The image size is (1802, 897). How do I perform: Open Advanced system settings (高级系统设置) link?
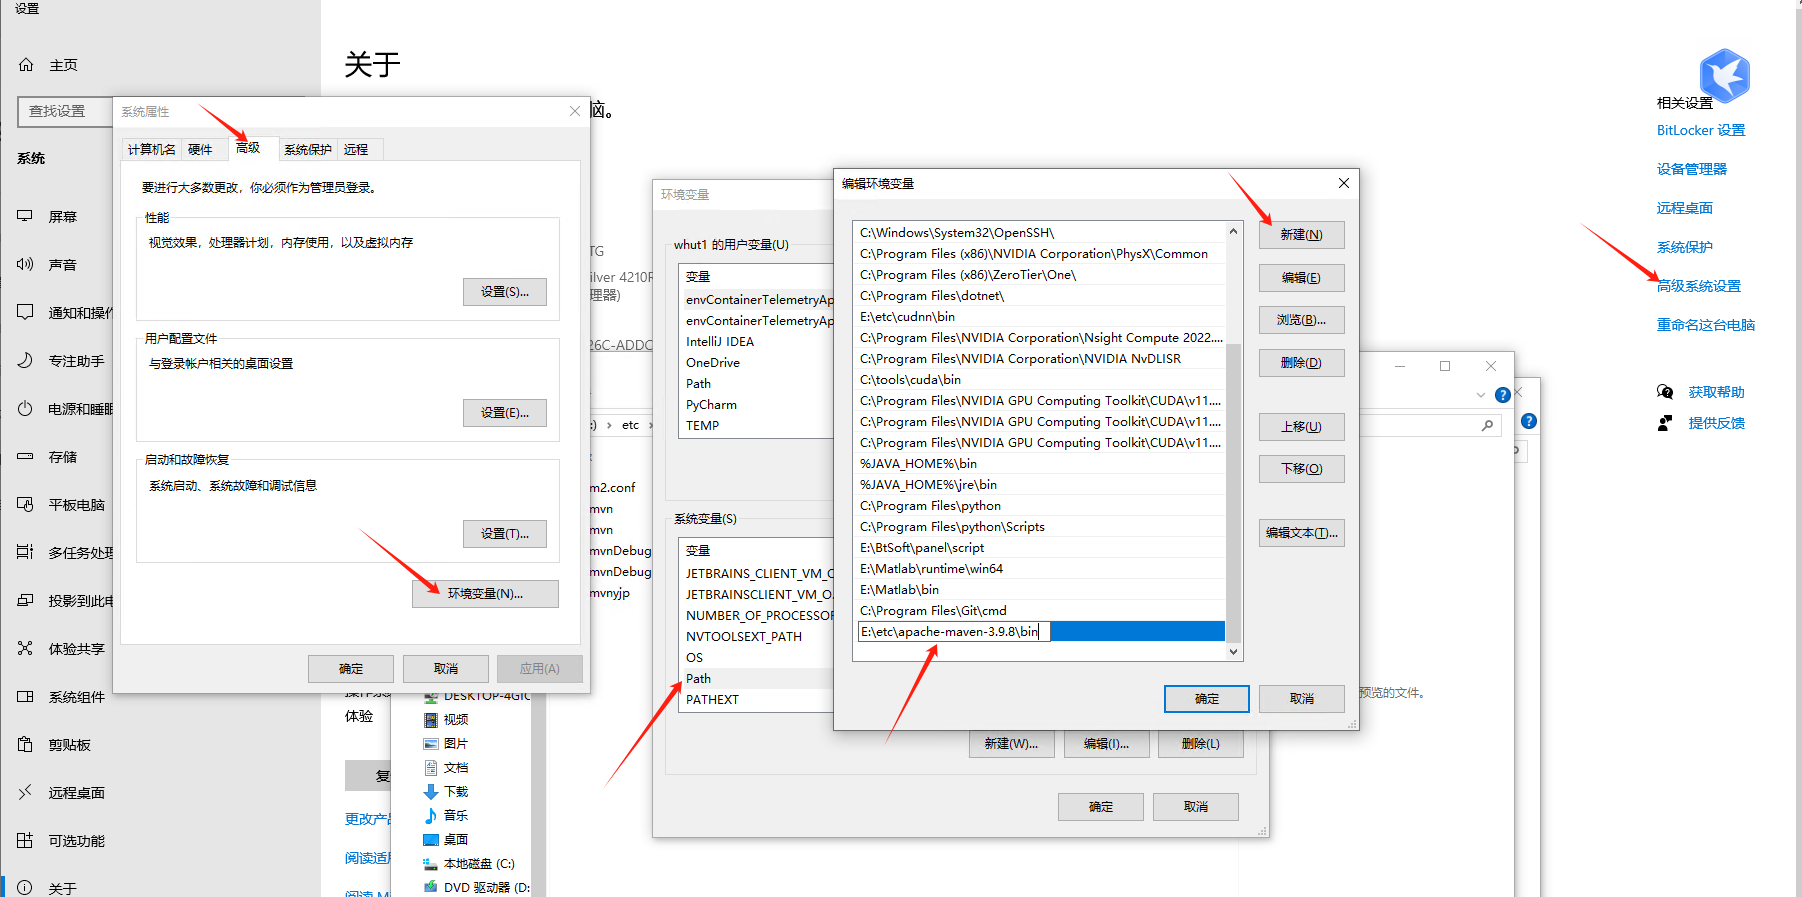(x=1698, y=286)
